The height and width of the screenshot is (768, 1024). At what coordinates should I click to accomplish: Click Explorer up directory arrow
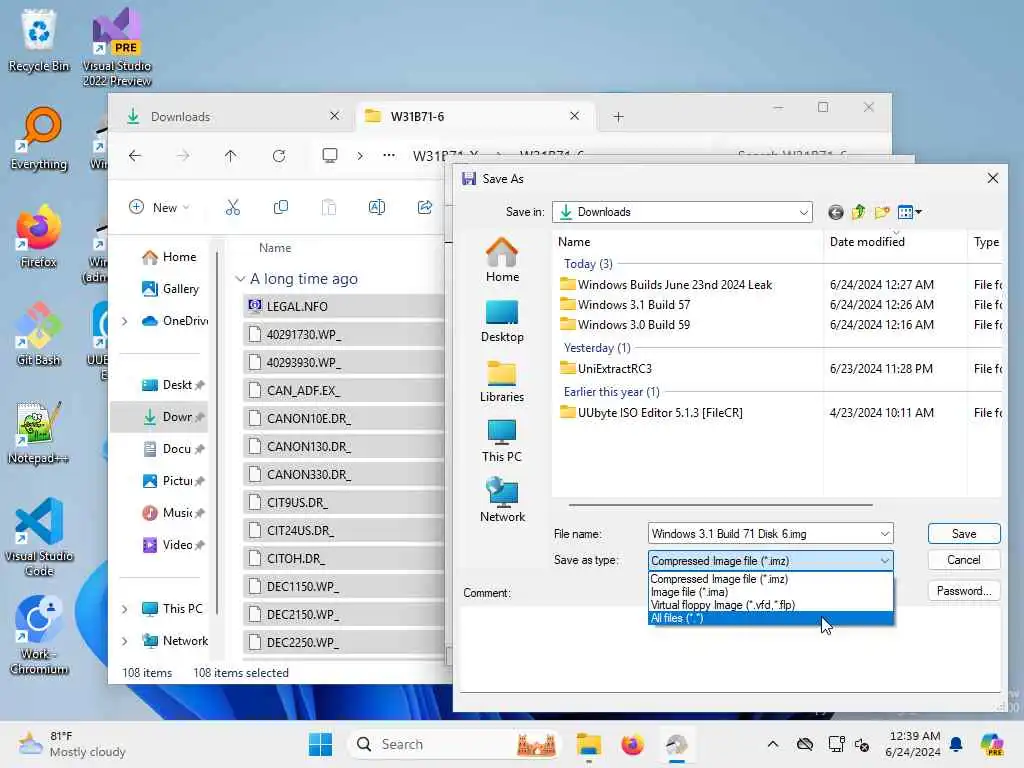pos(231,156)
